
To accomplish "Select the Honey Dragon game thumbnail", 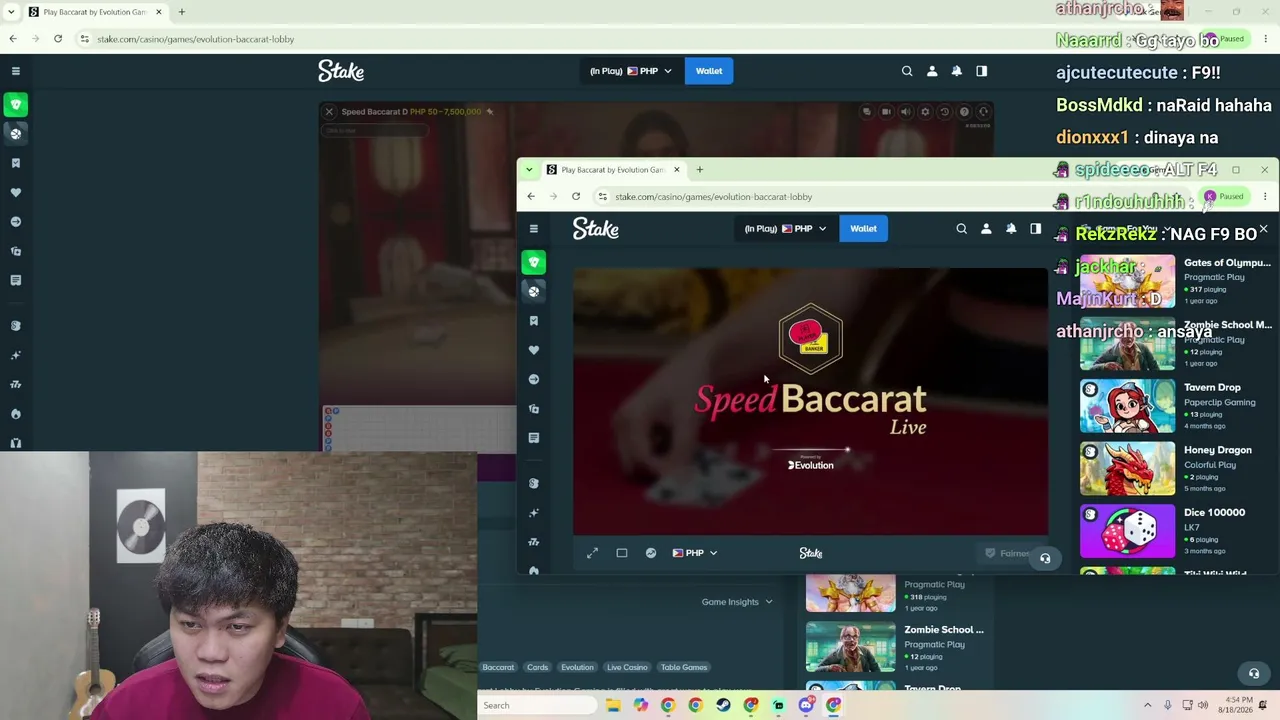I will (x=1127, y=468).
